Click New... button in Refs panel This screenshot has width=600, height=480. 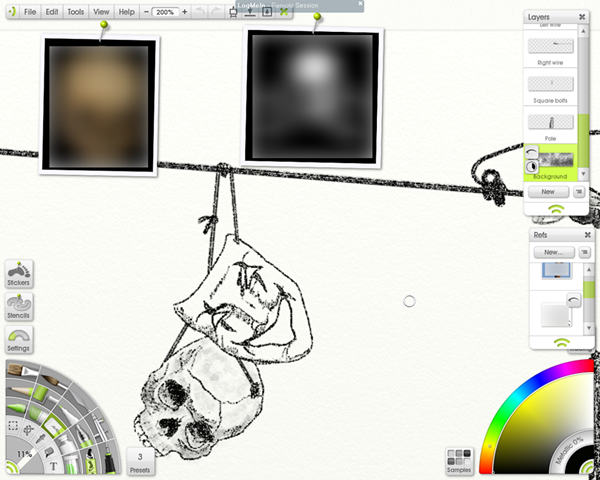point(554,252)
